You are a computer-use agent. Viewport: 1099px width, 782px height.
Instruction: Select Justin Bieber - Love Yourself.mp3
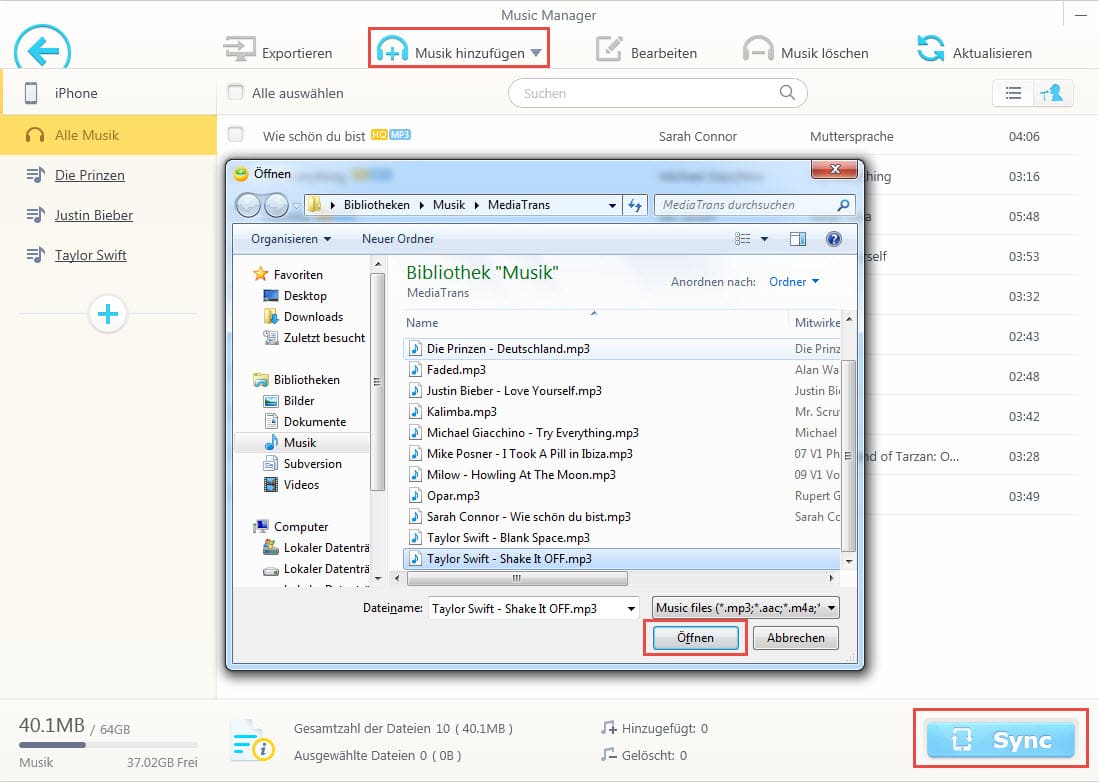pyautogui.click(x=514, y=390)
